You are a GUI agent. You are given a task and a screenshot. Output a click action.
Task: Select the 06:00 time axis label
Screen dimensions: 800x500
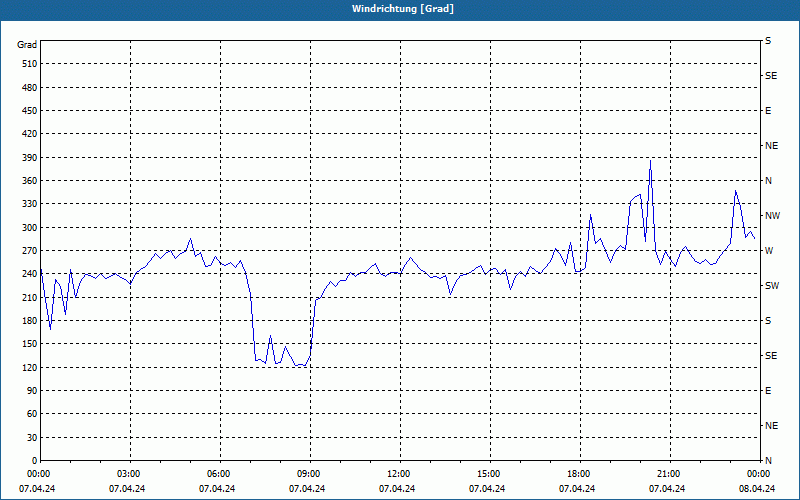click(219, 474)
